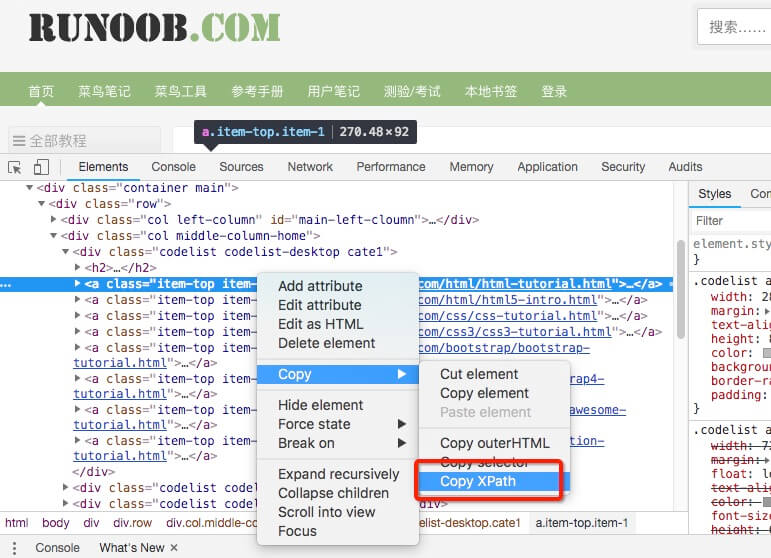
Task: Click the hamburger icon beside 全部教程
Action: click(x=19, y=141)
